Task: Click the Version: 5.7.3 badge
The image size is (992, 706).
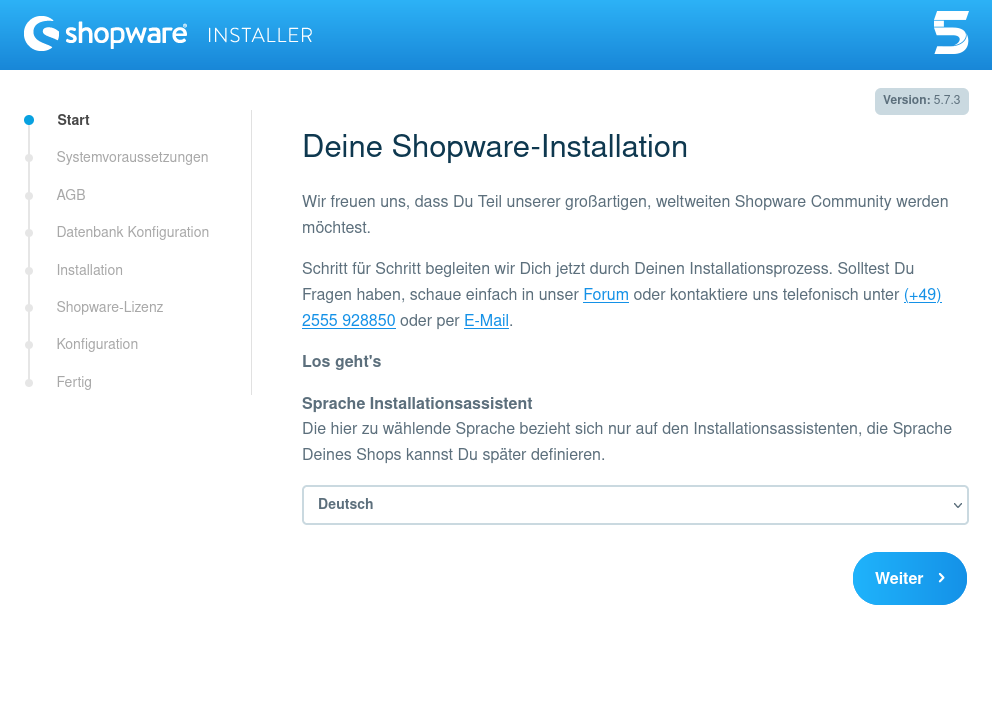Action: pyautogui.click(x=922, y=101)
